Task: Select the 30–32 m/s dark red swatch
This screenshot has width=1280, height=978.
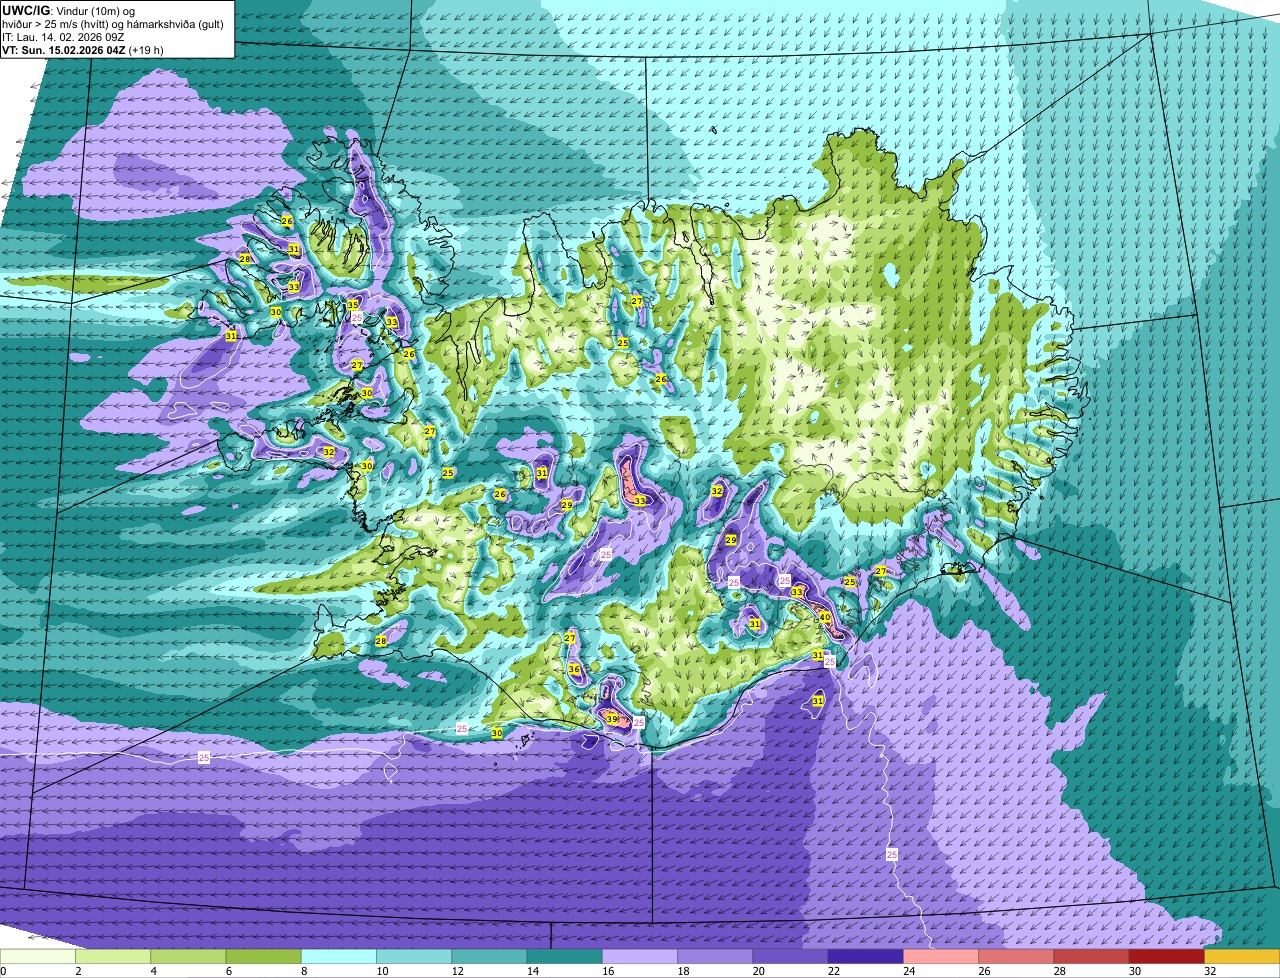Action: (x=1167, y=957)
